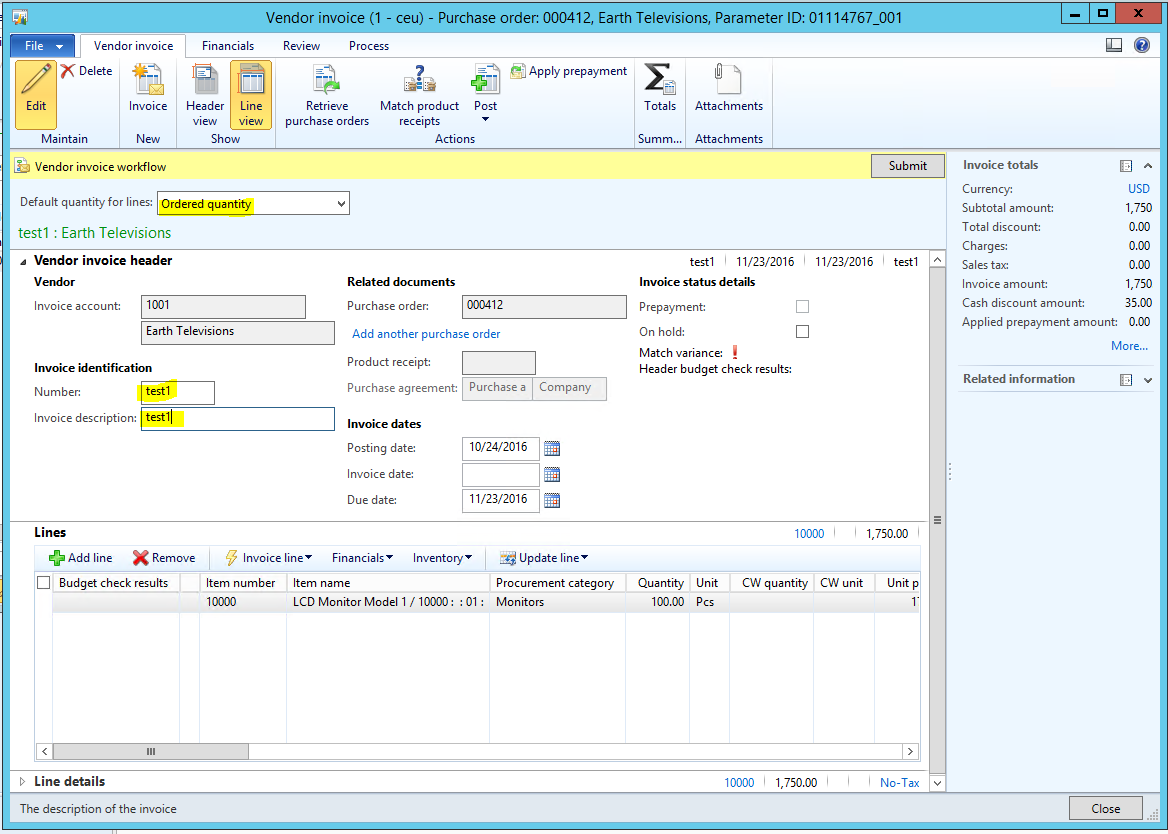This screenshot has height=834, width=1168.
Task: Switch to Line view
Action: pyautogui.click(x=251, y=95)
